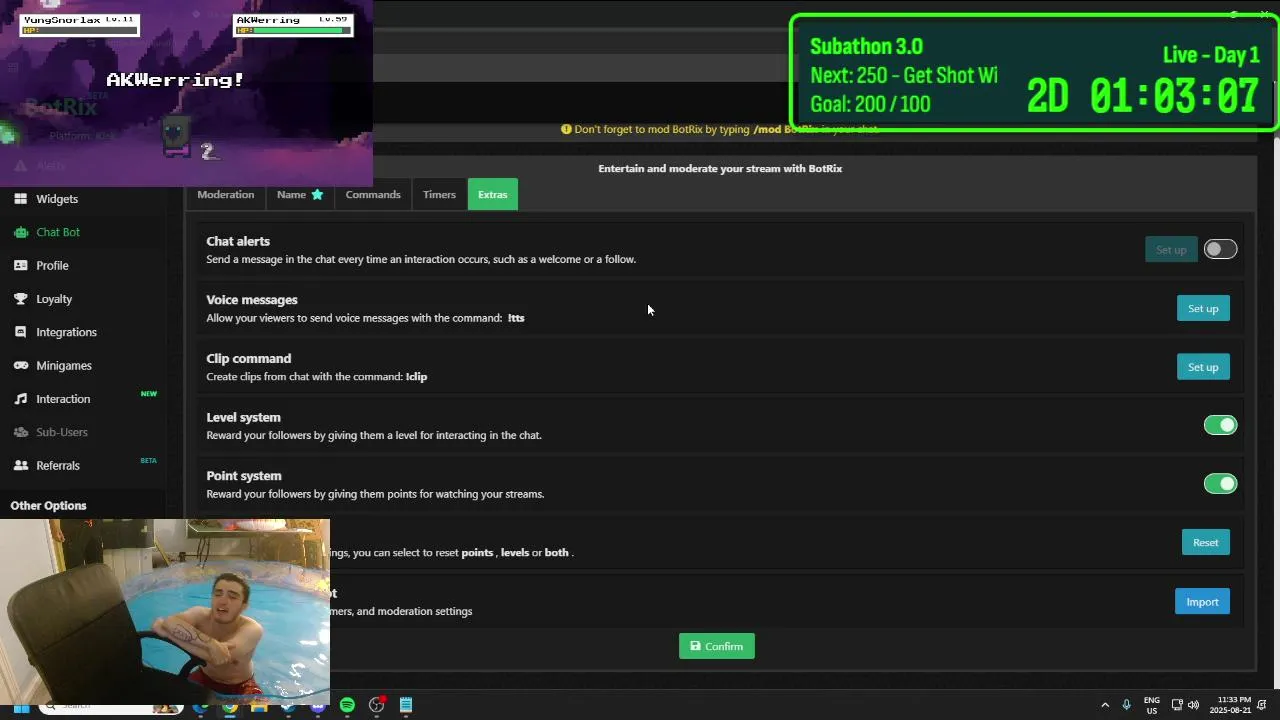This screenshot has width=1280, height=720.
Task: Click the Profile ID card icon
Action: (20, 266)
